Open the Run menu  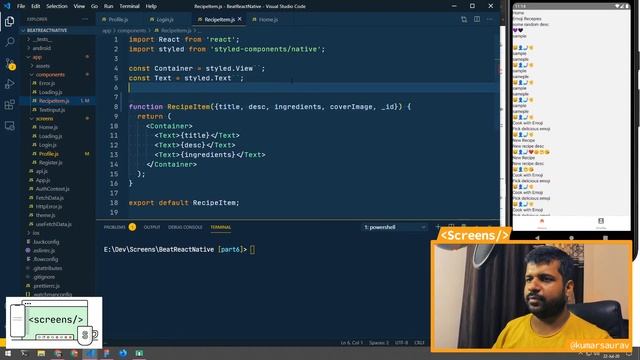coord(108,6)
